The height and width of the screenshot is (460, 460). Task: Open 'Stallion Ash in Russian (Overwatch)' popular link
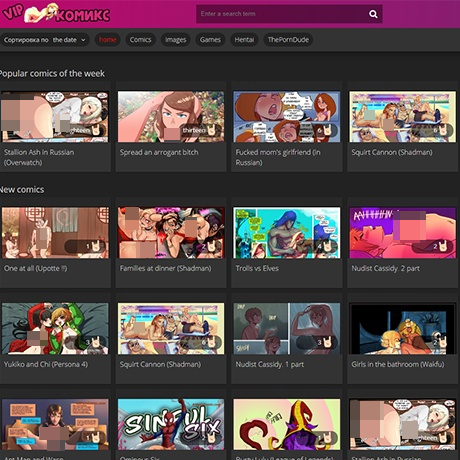tap(39, 157)
